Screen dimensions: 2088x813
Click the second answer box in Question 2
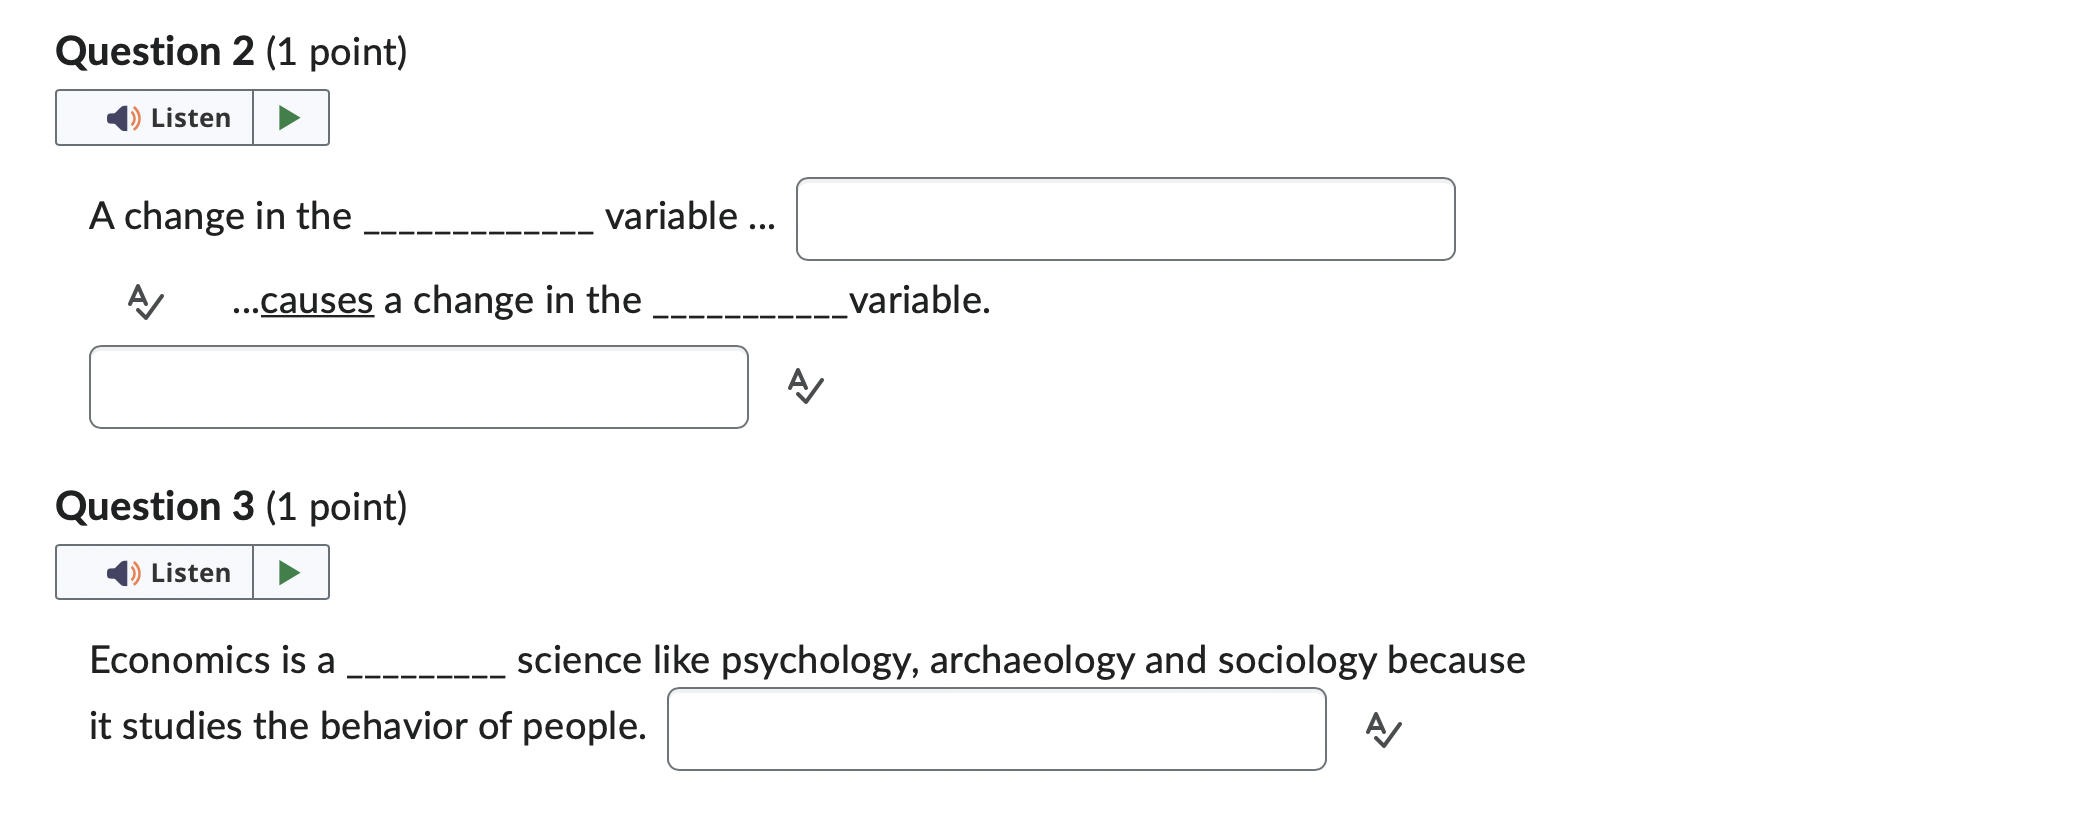point(418,387)
